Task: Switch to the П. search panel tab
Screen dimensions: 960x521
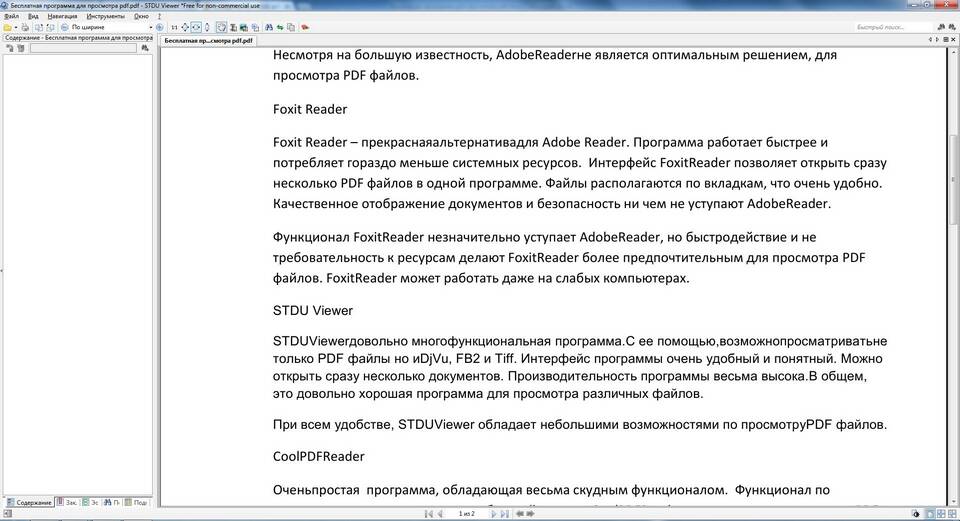Action: coord(111,502)
